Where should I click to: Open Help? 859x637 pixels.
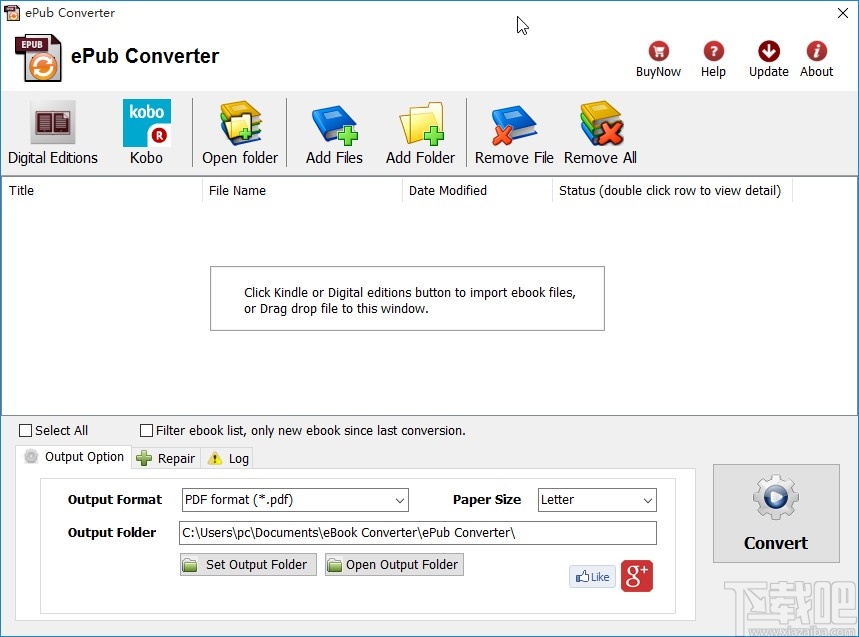click(713, 59)
